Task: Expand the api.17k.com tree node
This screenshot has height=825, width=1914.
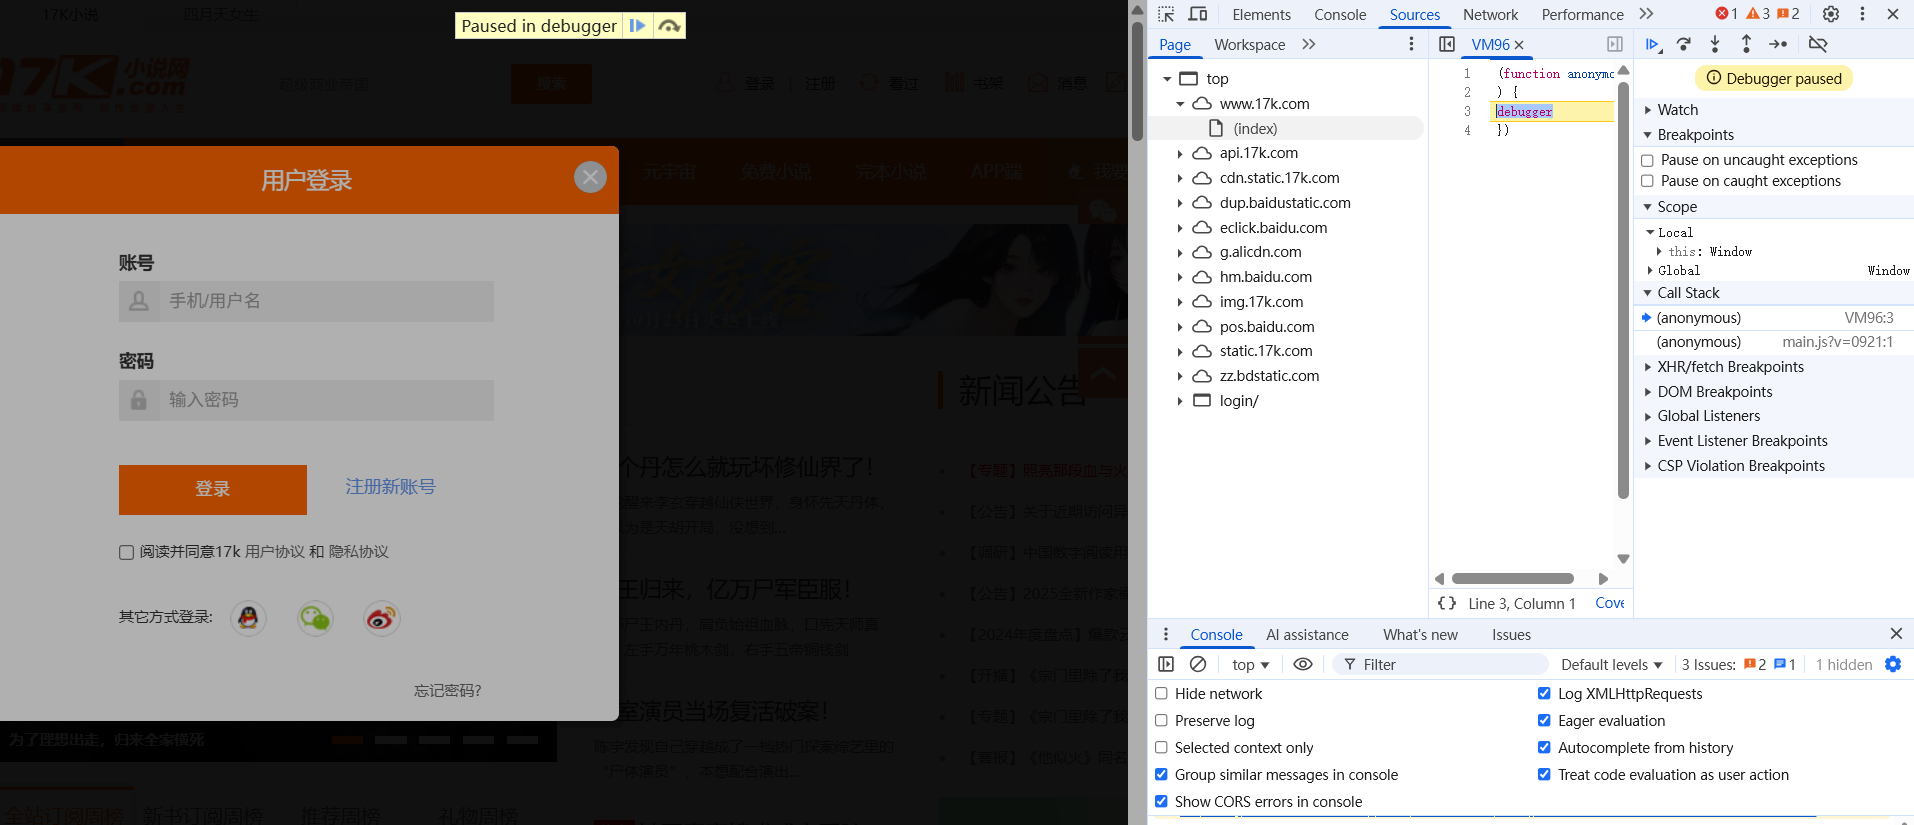Action: [1180, 154]
